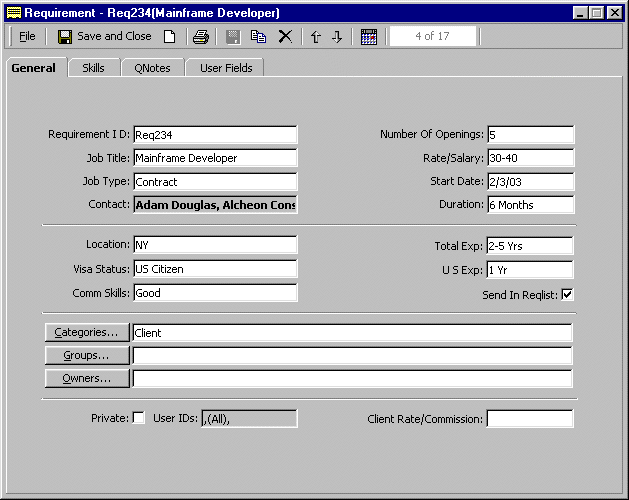Enable the Private checkbox
Image resolution: width=629 pixels, height=500 pixels.
[x=138, y=417]
